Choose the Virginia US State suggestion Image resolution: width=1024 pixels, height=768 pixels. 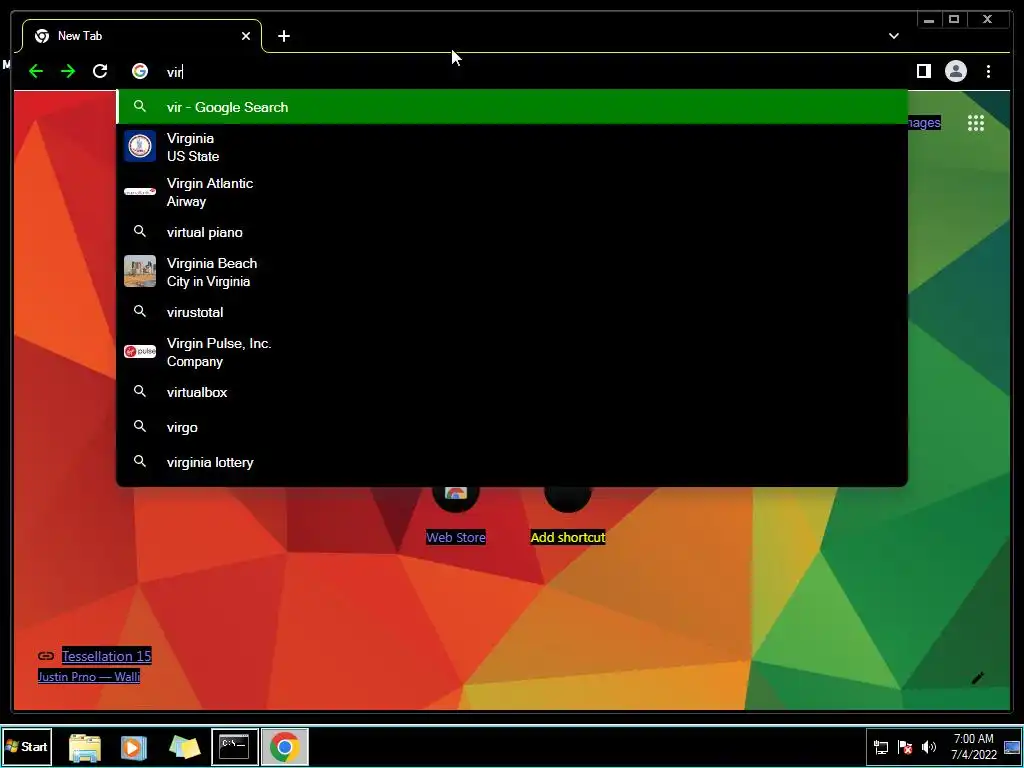512,147
